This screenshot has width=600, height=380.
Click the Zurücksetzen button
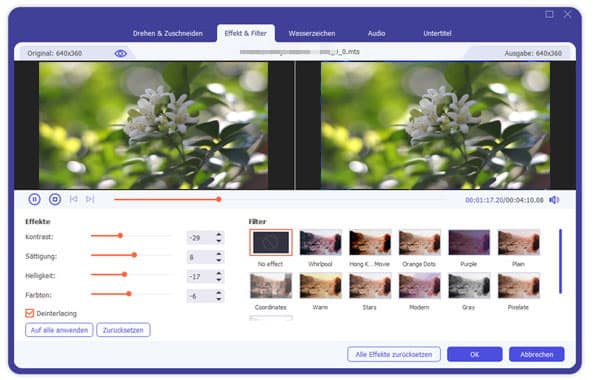123,330
